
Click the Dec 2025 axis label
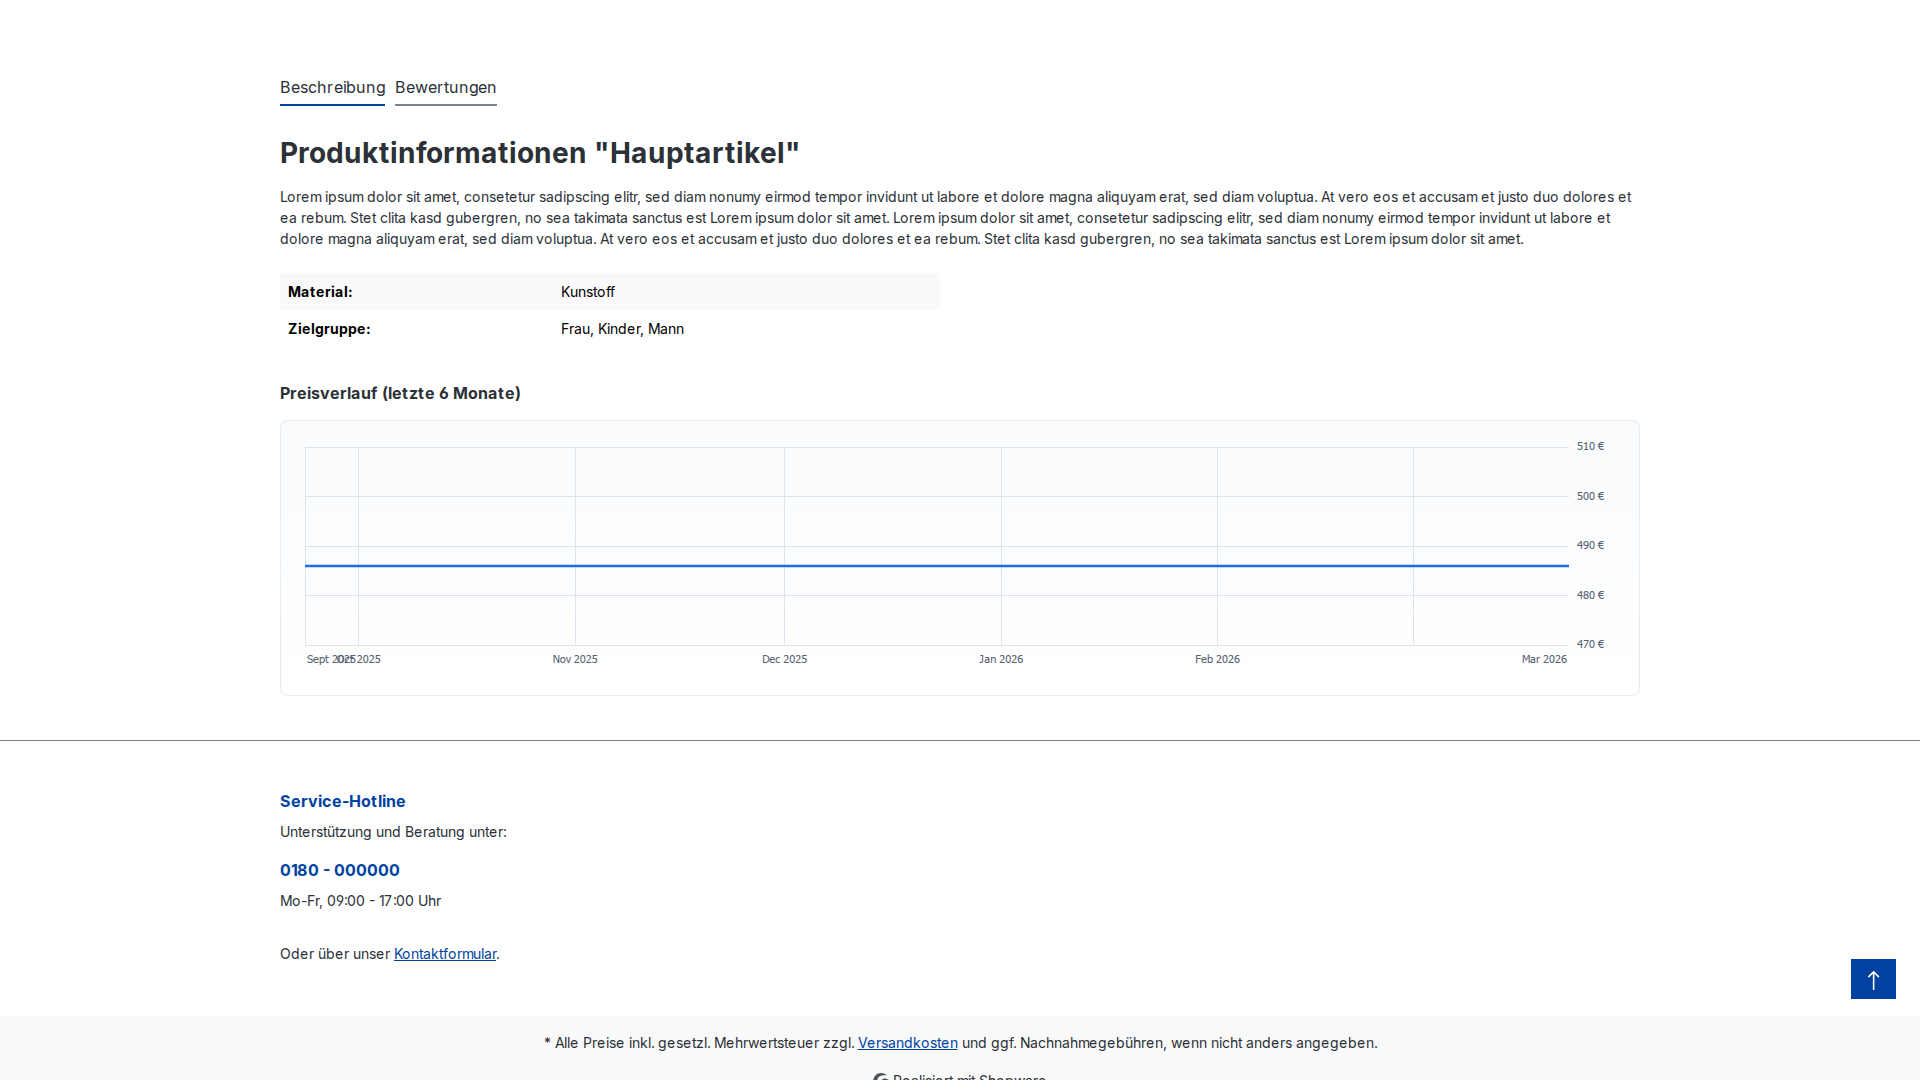pos(784,659)
